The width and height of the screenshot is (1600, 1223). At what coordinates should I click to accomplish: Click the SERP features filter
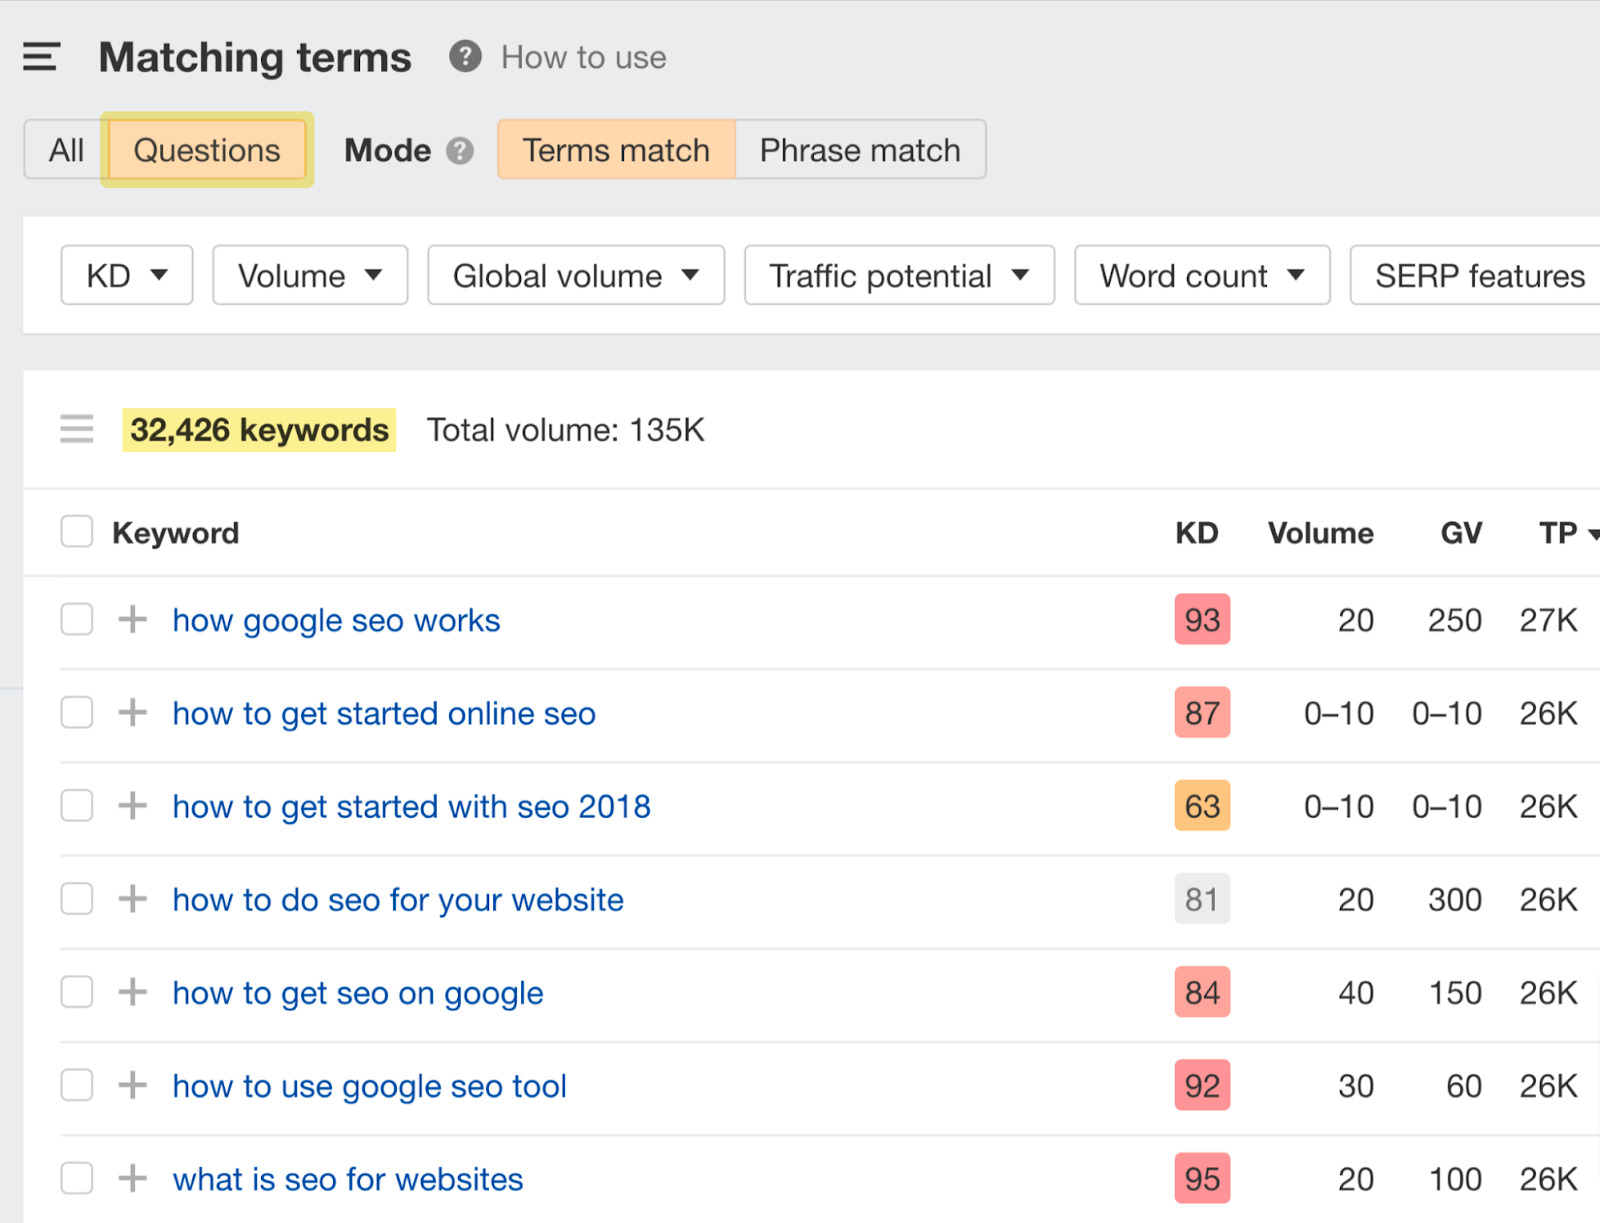pos(1478,275)
